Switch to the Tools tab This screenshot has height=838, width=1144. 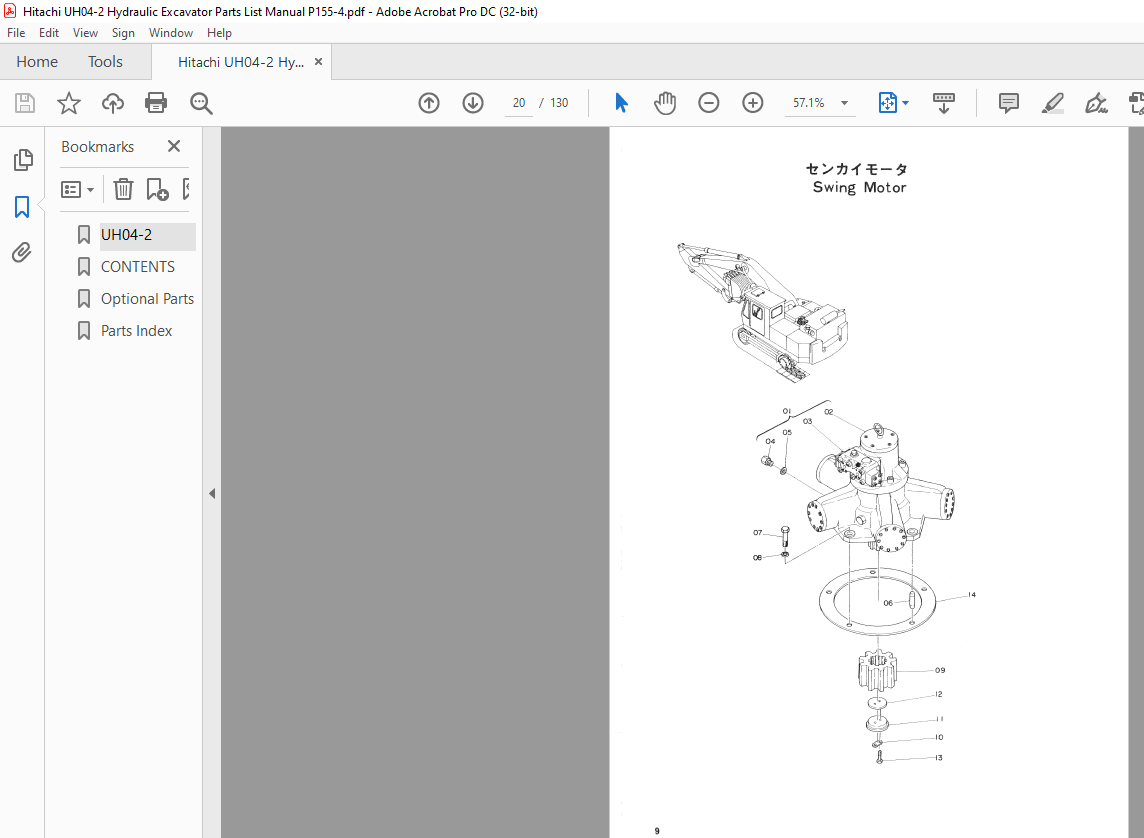point(105,62)
